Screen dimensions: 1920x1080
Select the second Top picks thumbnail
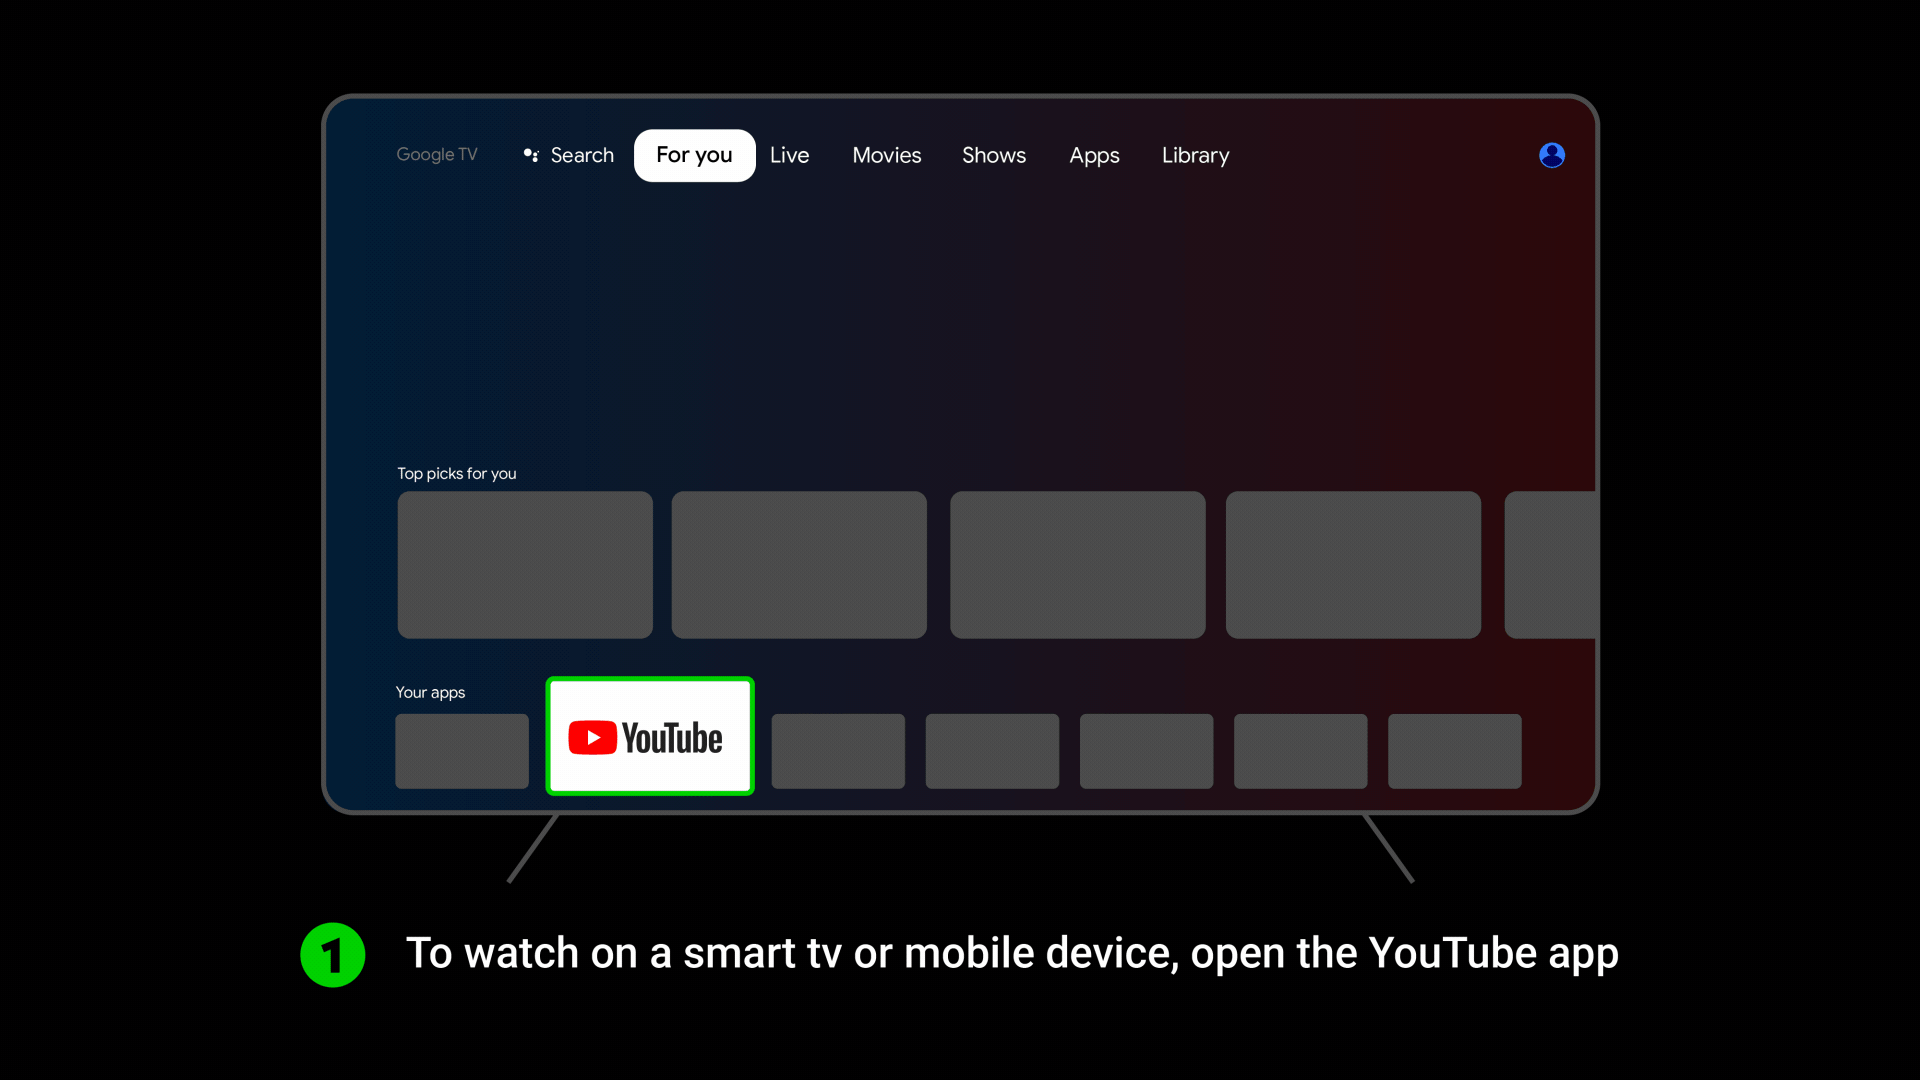click(x=800, y=564)
